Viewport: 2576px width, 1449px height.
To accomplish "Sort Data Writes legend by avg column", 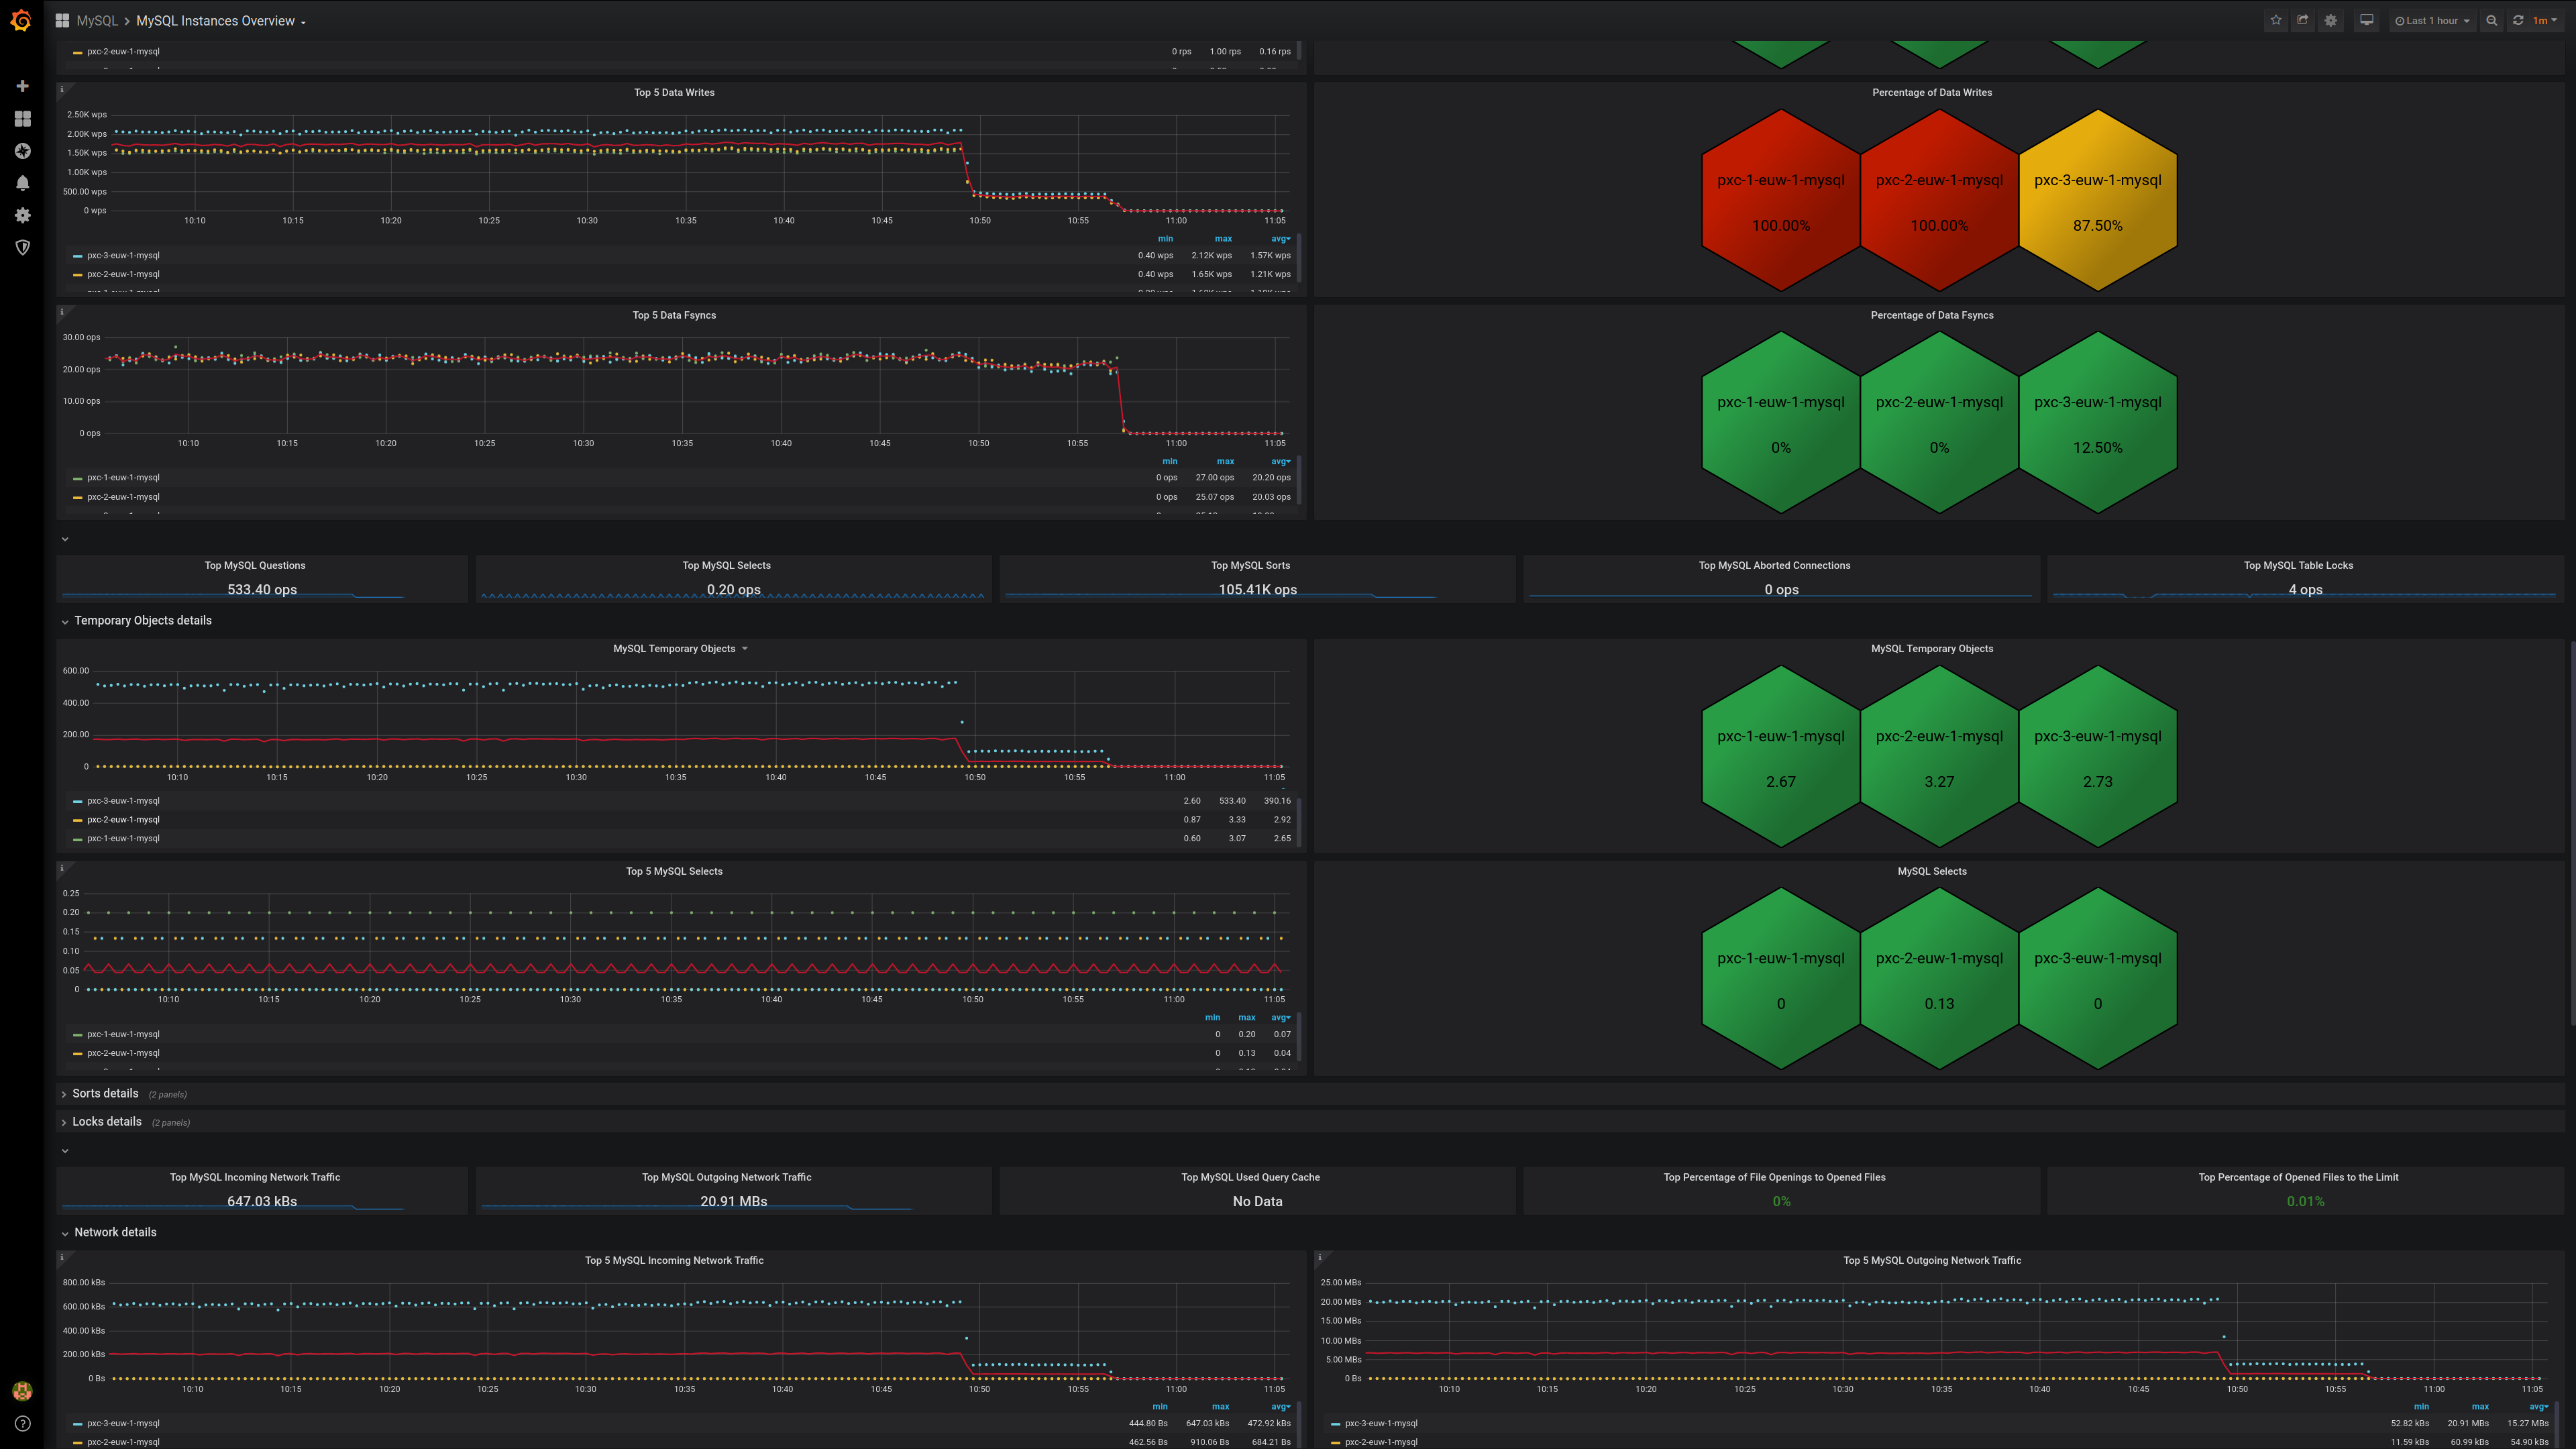I will coord(1280,239).
